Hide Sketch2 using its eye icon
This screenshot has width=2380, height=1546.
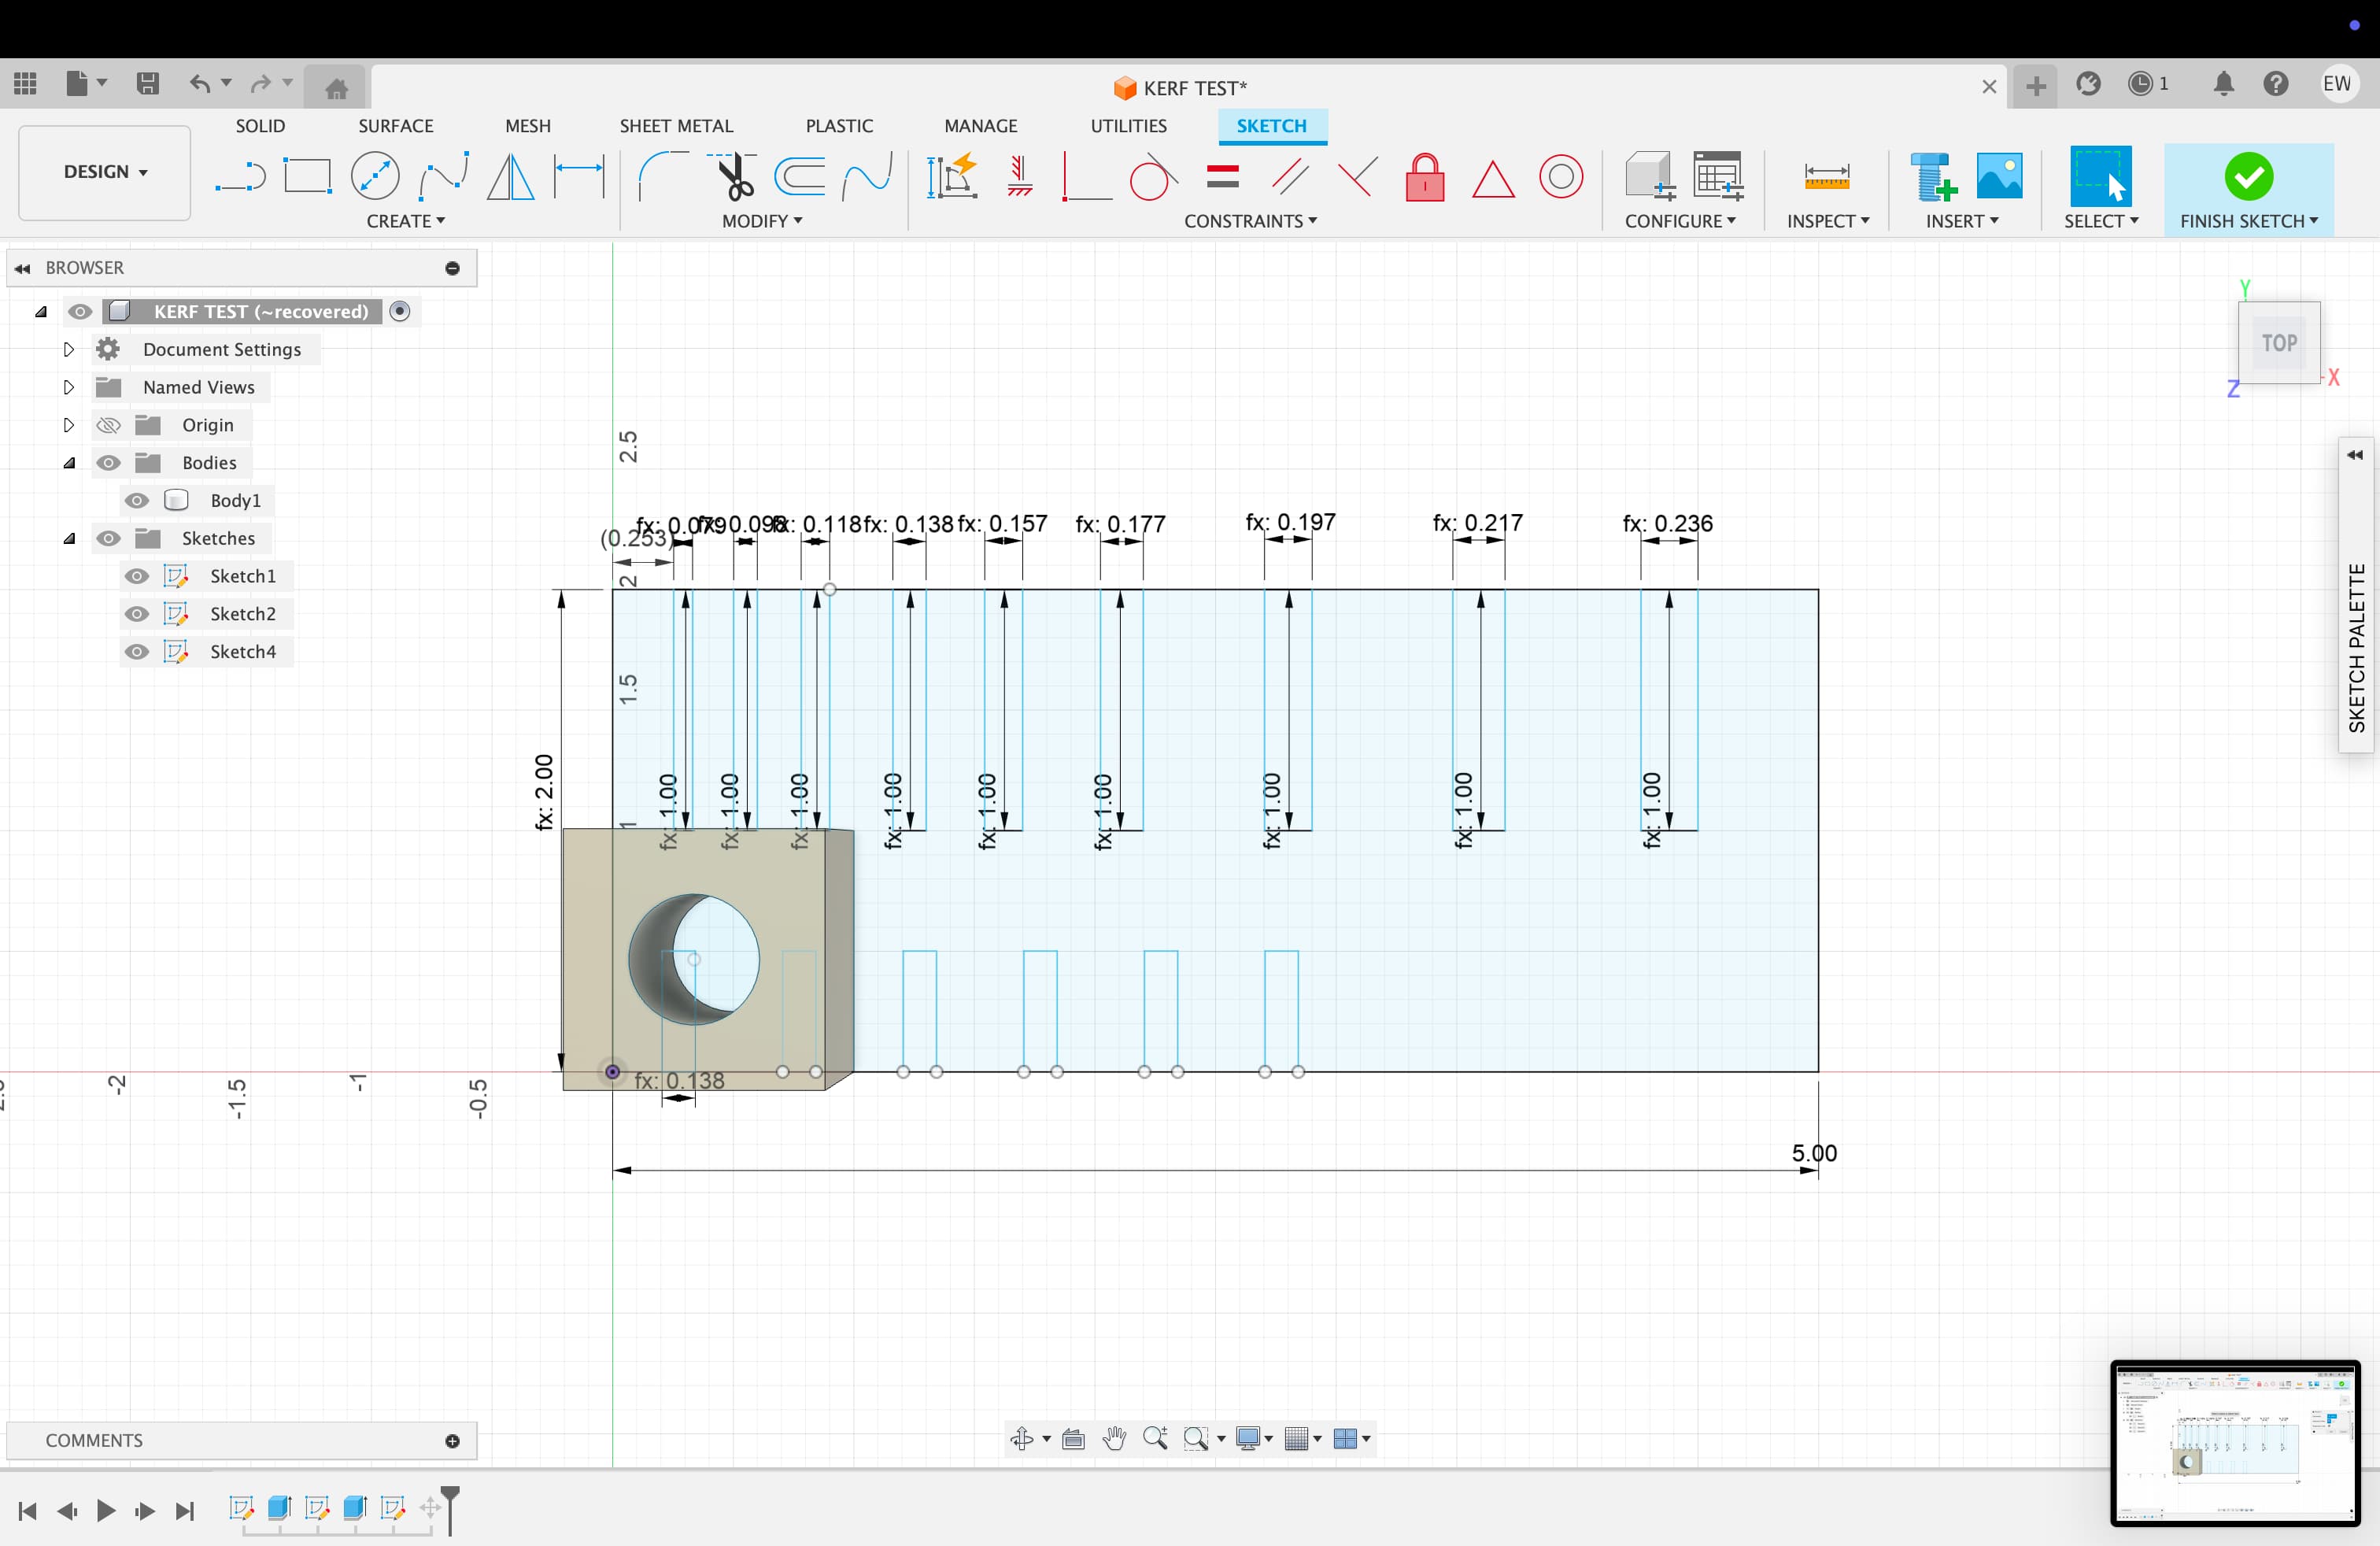[137, 614]
